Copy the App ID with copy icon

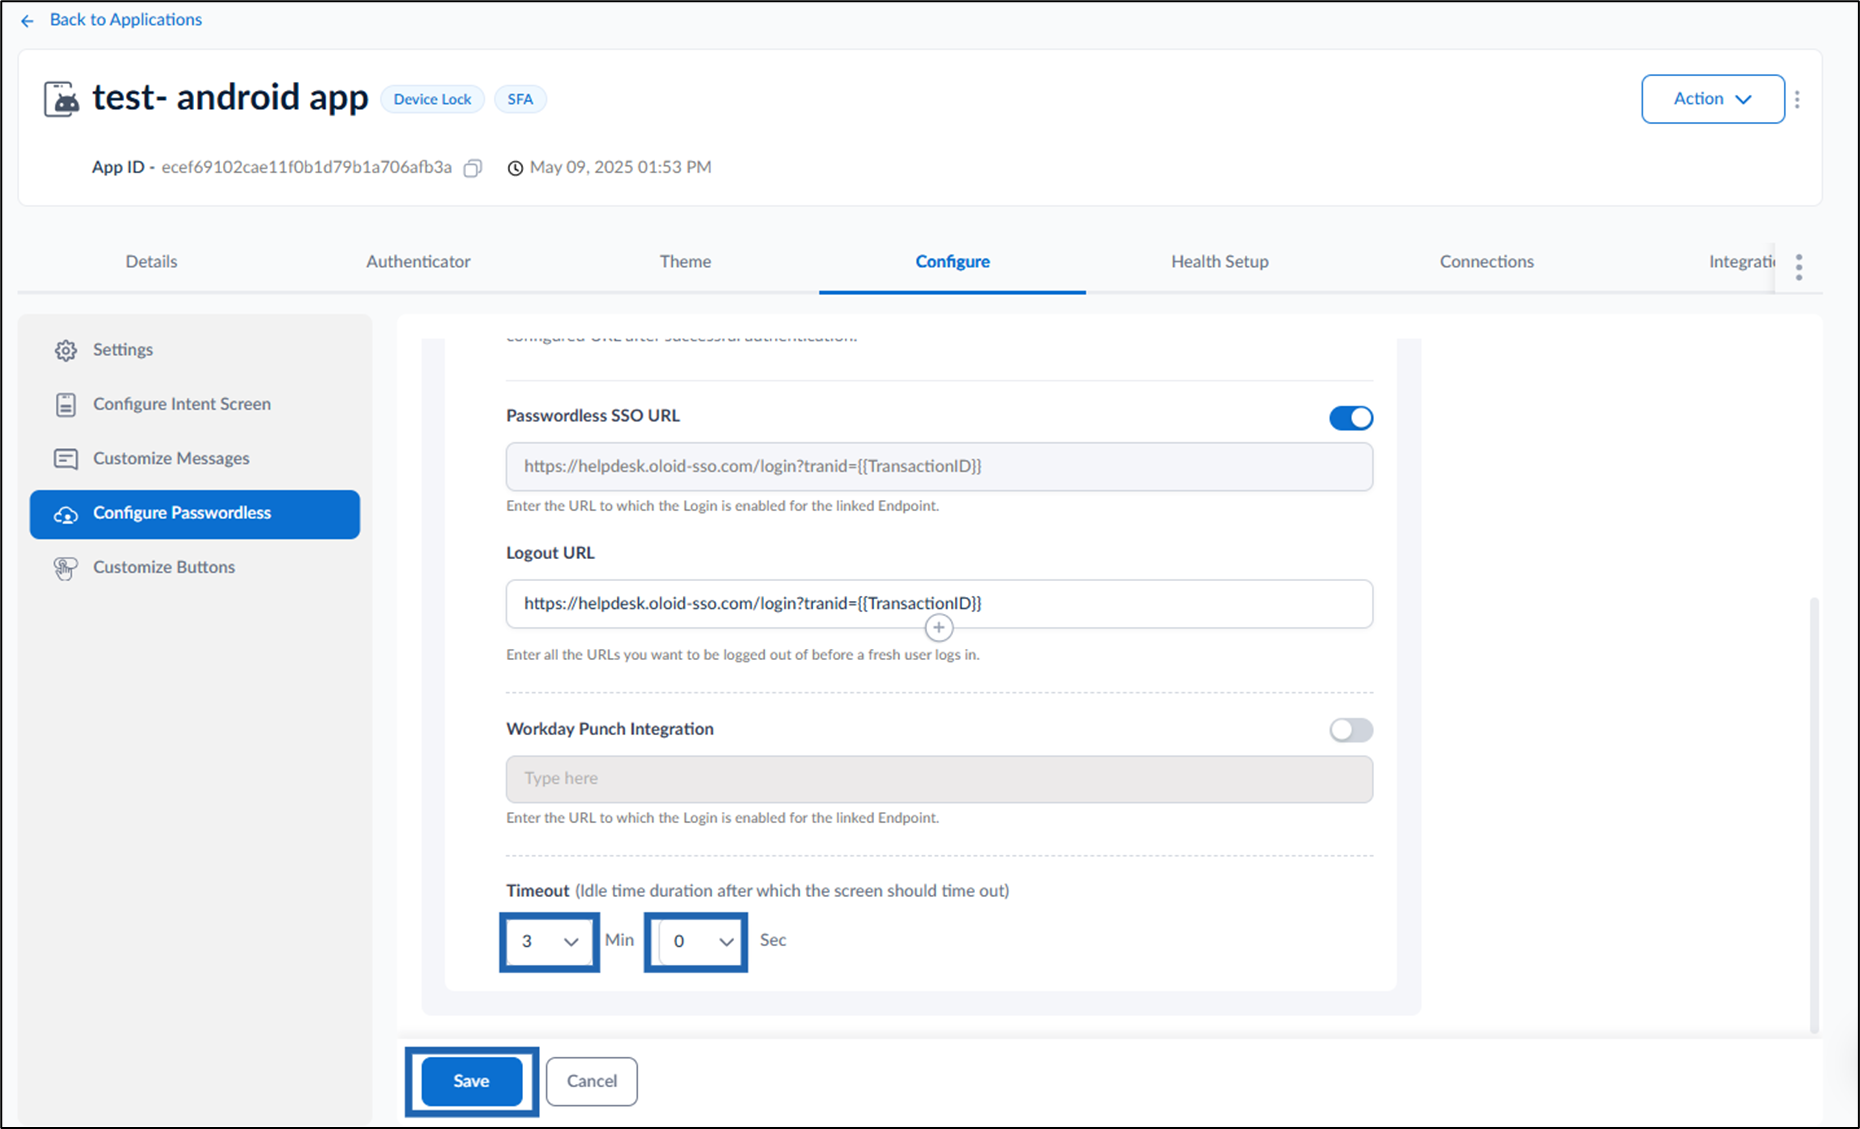pyautogui.click(x=473, y=168)
